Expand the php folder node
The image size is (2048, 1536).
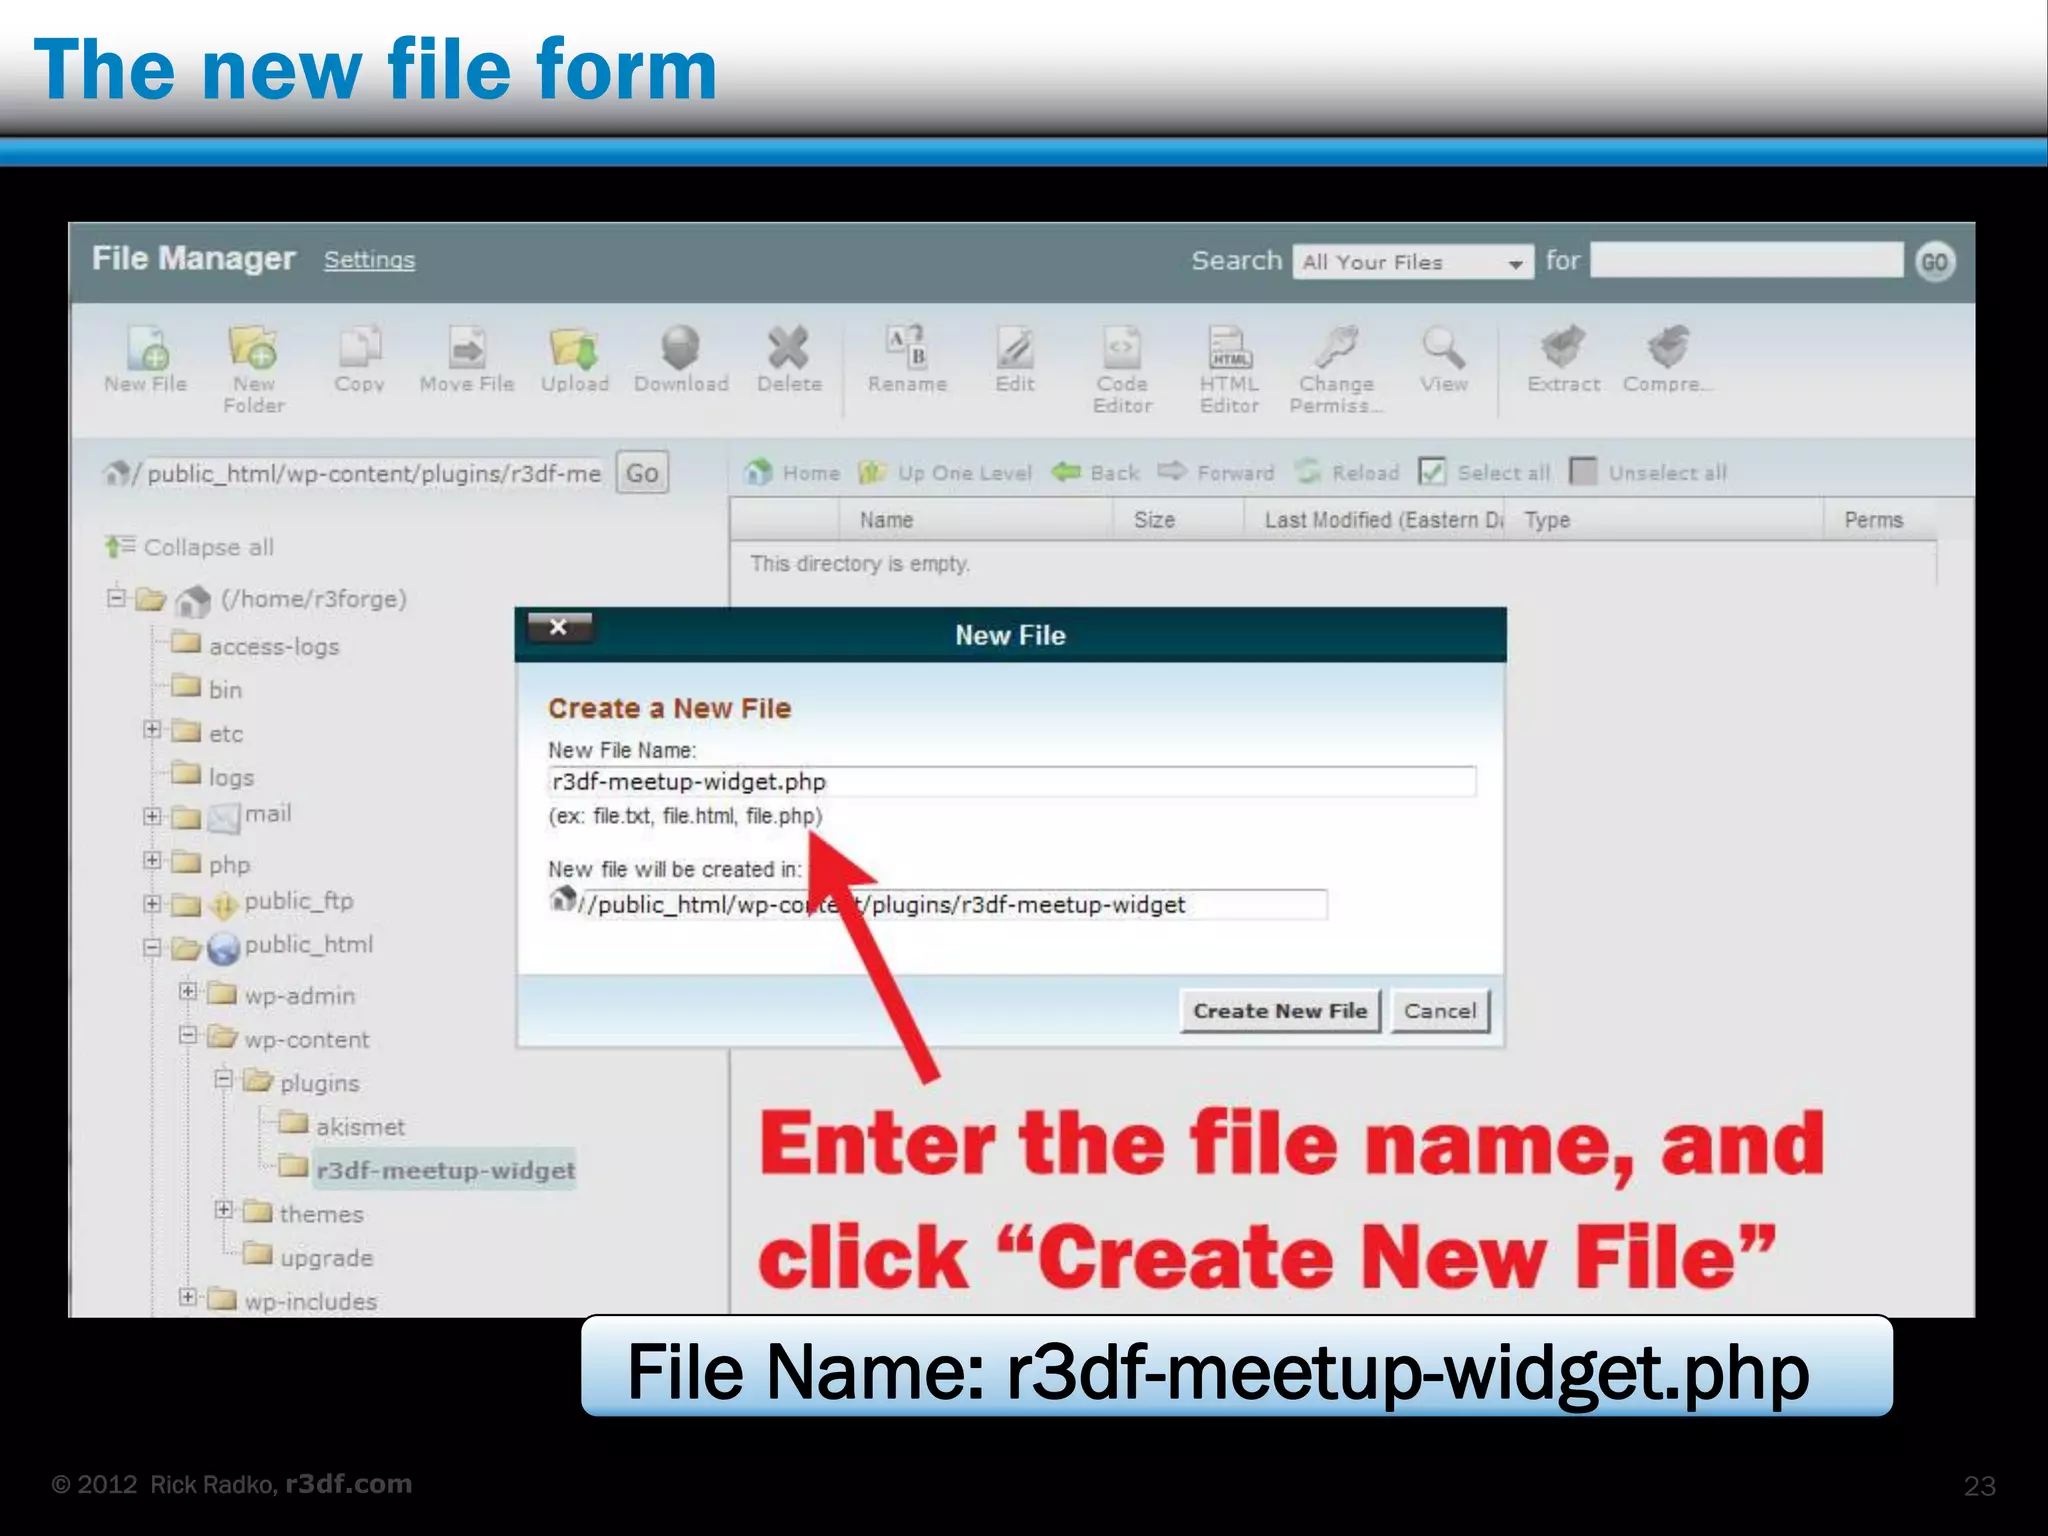click(x=152, y=860)
